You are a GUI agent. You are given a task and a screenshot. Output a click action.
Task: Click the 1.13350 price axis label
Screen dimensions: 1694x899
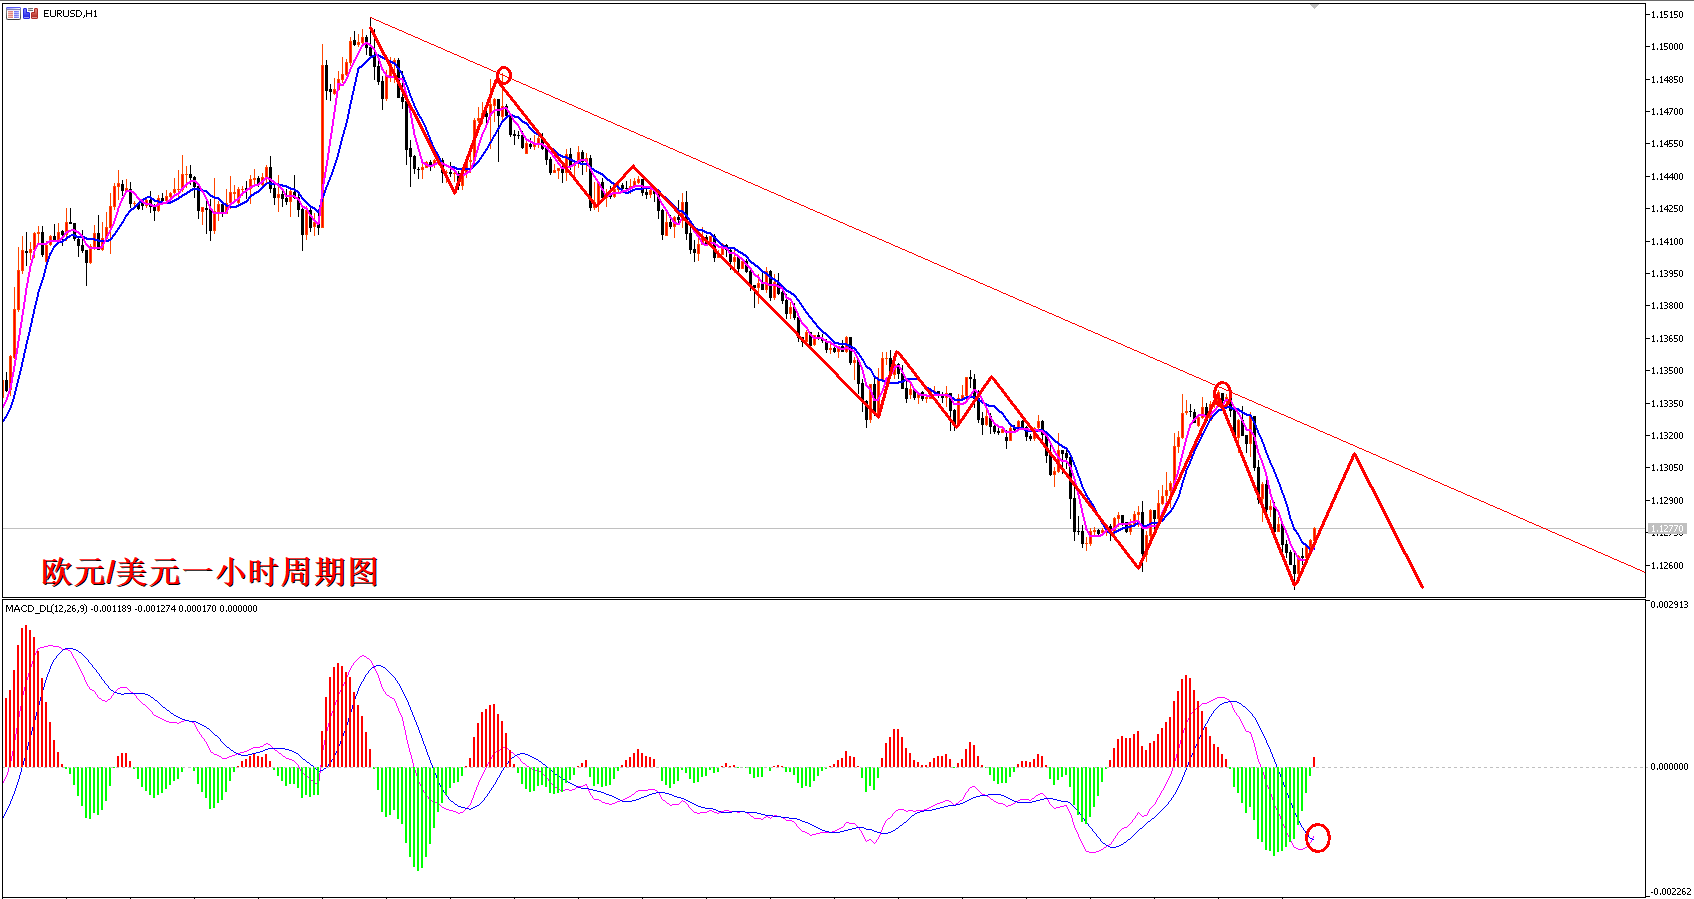tap(1667, 404)
